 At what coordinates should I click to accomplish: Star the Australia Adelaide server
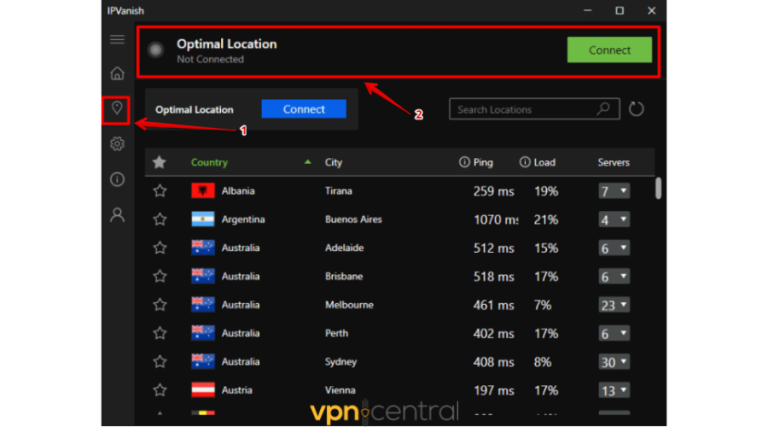point(160,248)
